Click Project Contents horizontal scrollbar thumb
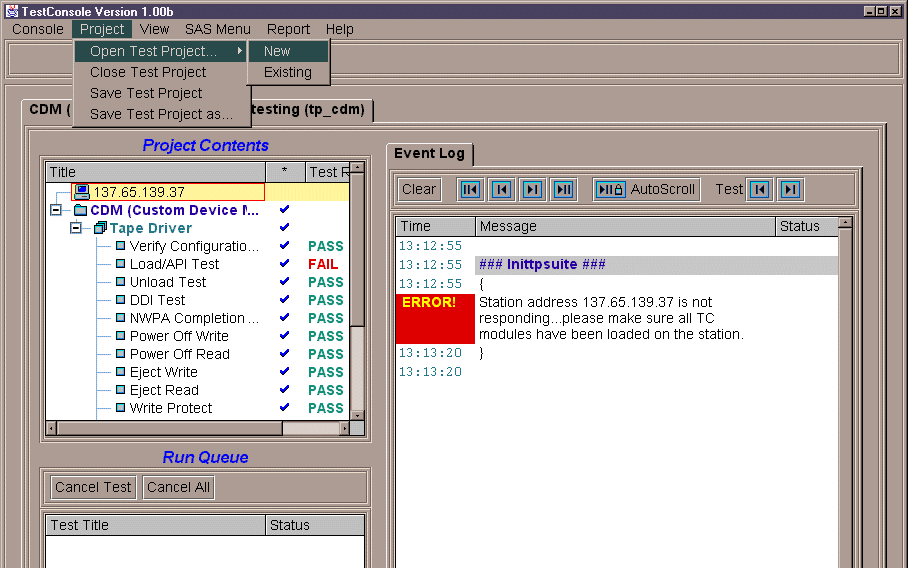This screenshot has height=568, width=908. 170,428
